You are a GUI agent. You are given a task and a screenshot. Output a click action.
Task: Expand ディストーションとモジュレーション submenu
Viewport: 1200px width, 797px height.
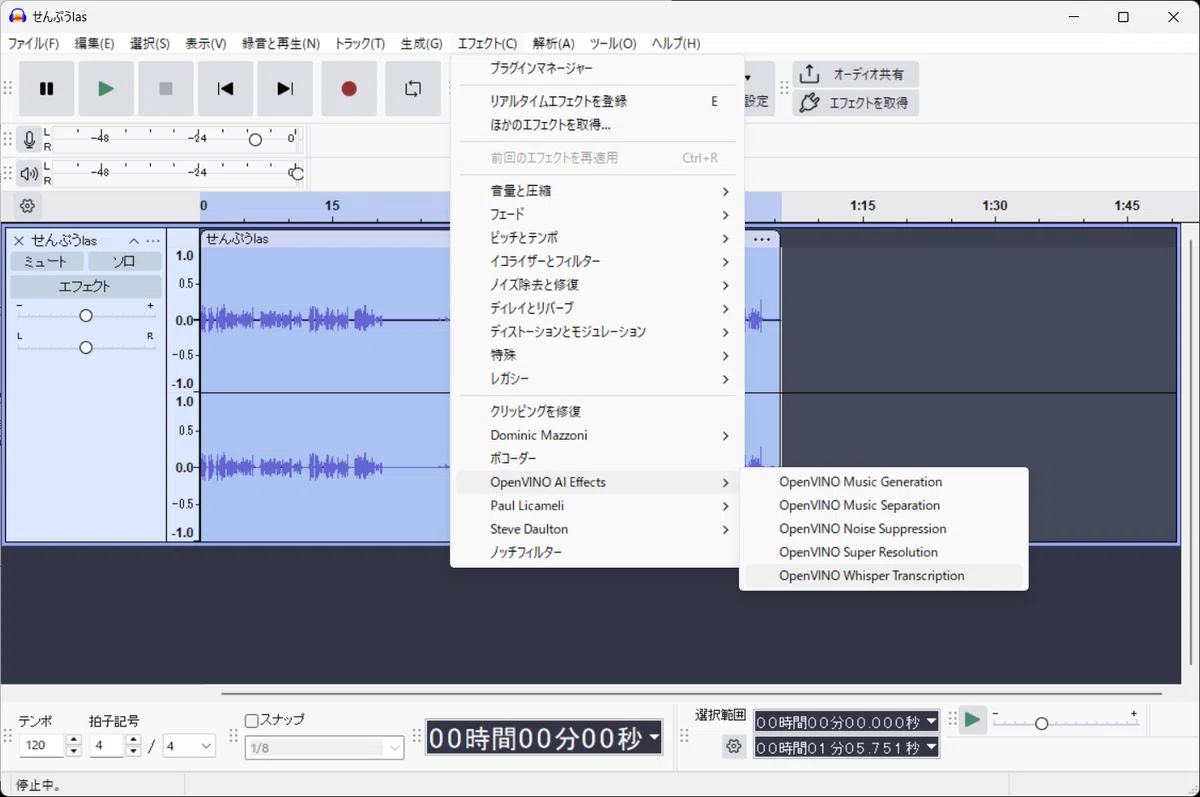[597, 332]
